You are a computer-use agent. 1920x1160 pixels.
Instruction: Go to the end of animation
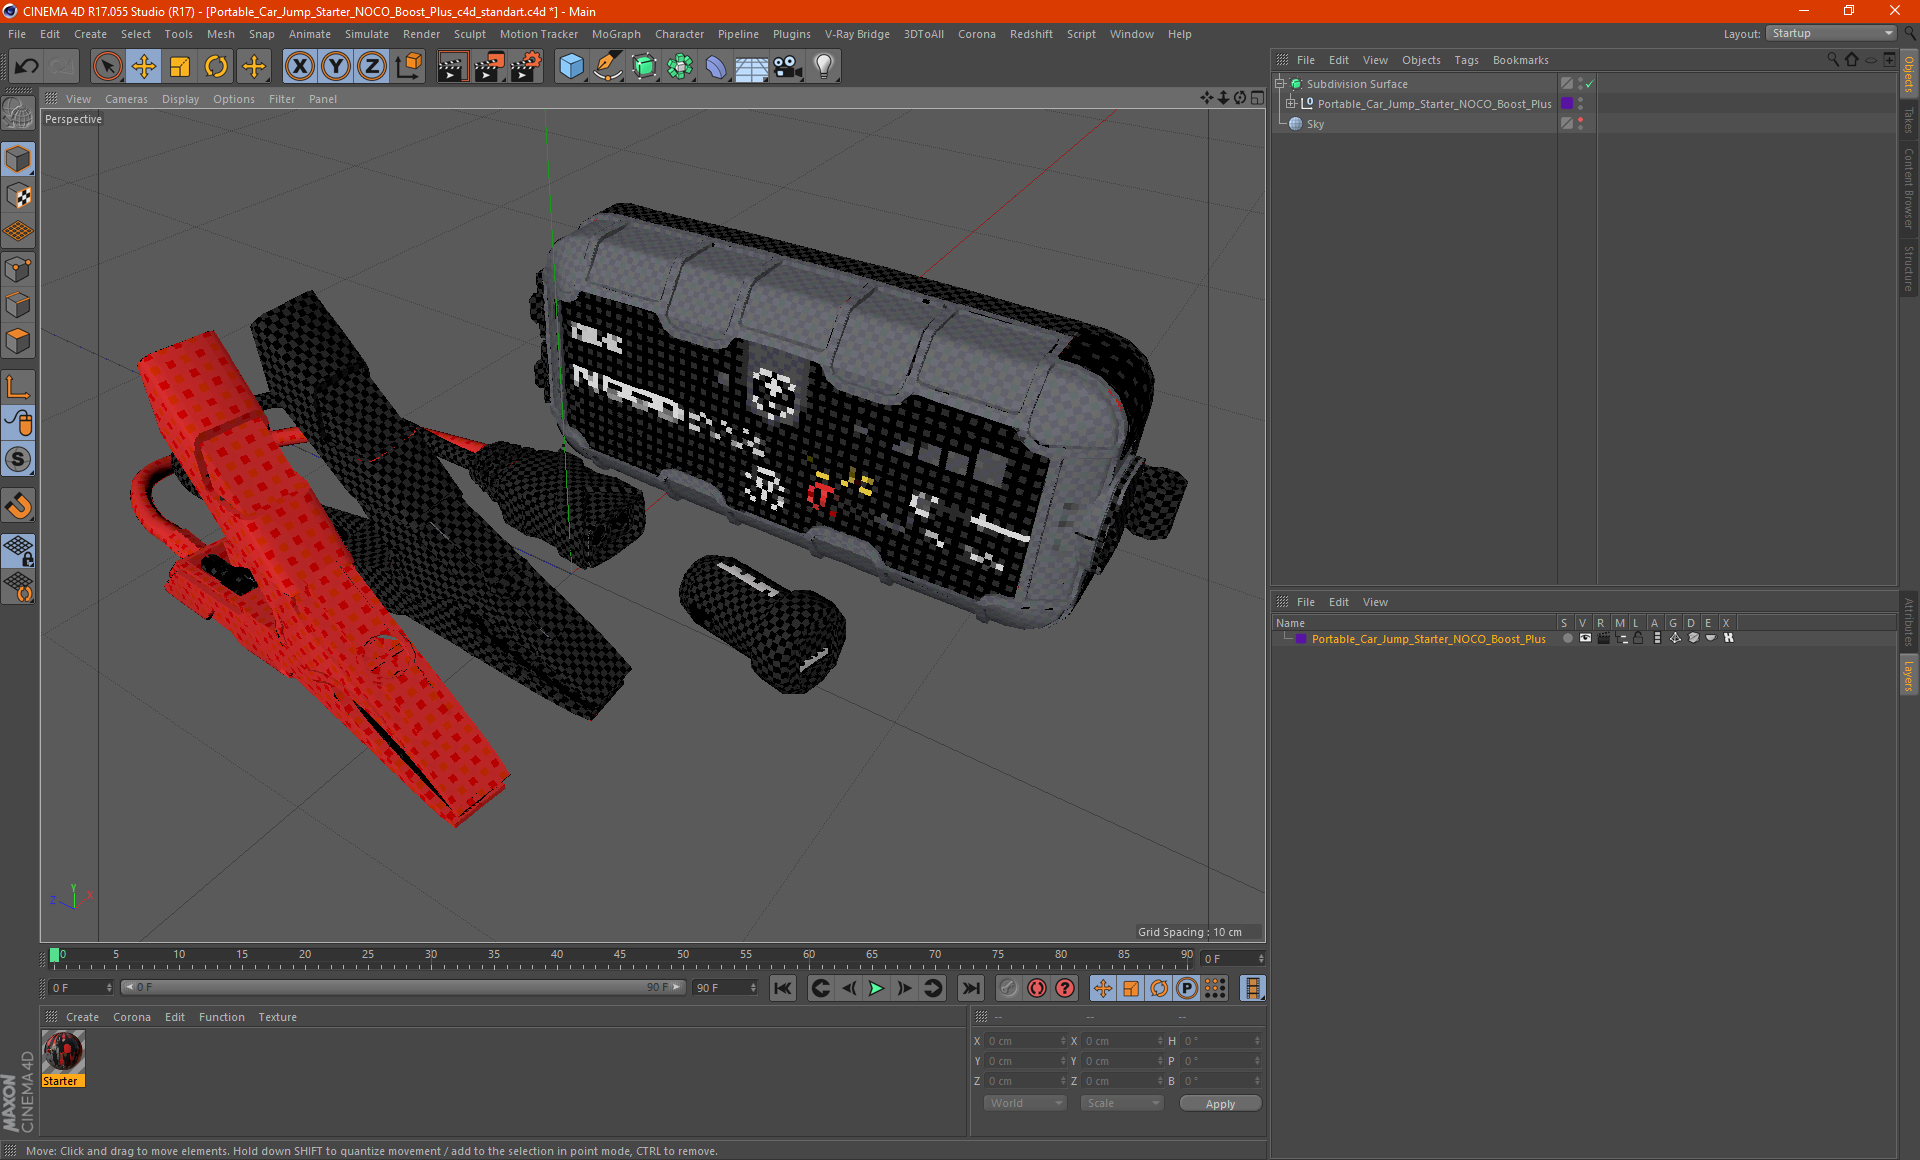[x=970, y=988]
